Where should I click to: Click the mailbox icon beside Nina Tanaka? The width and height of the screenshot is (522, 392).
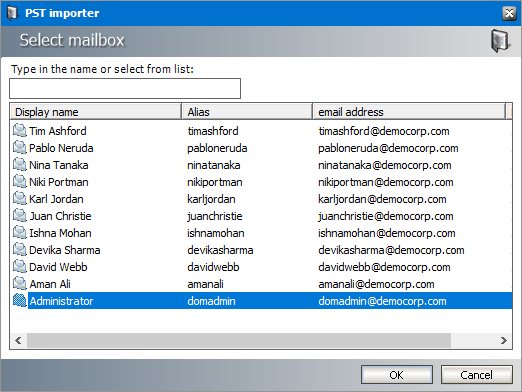[x=20, y=164]
